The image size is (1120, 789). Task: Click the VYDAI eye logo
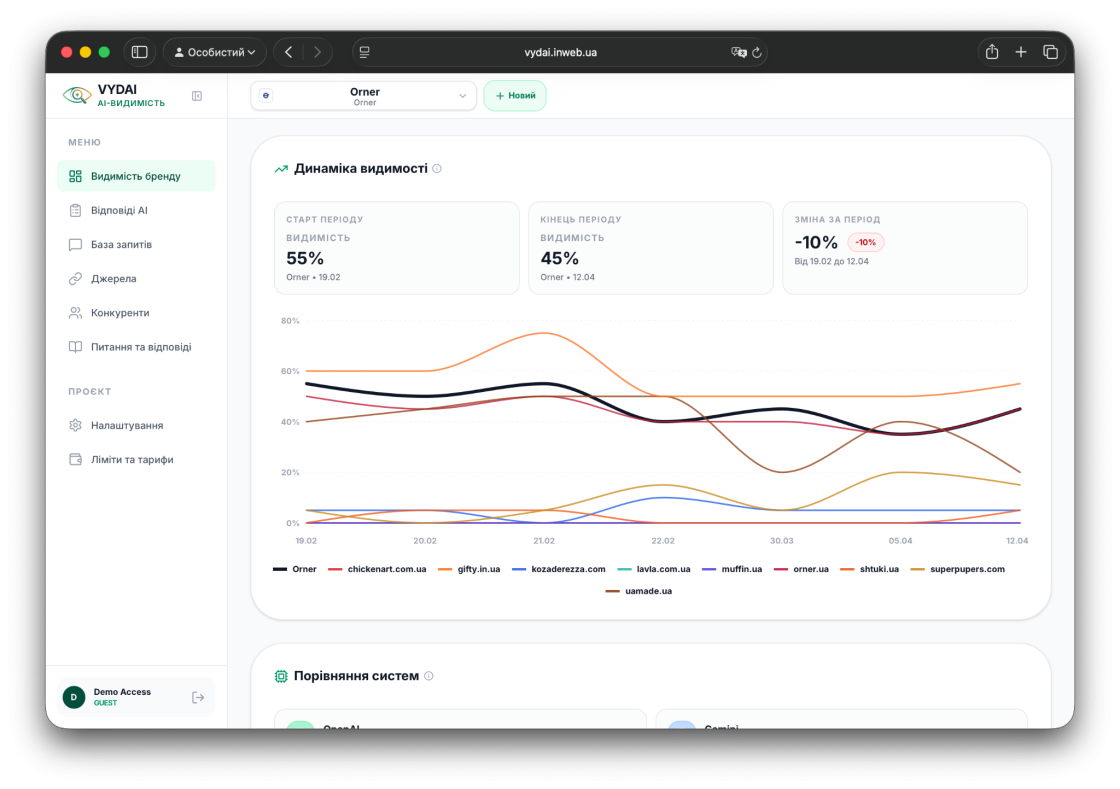(76, 95)
